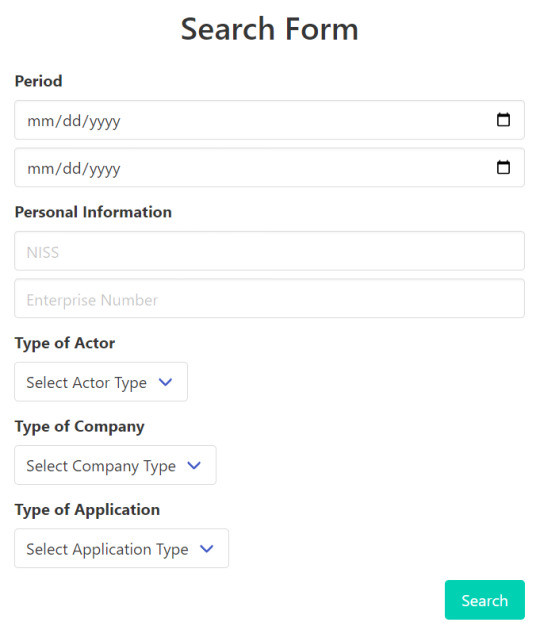540x630 pixels.
Task: Click the chevron arrow beside Select Application Type
Action: [x=207, y=548]
